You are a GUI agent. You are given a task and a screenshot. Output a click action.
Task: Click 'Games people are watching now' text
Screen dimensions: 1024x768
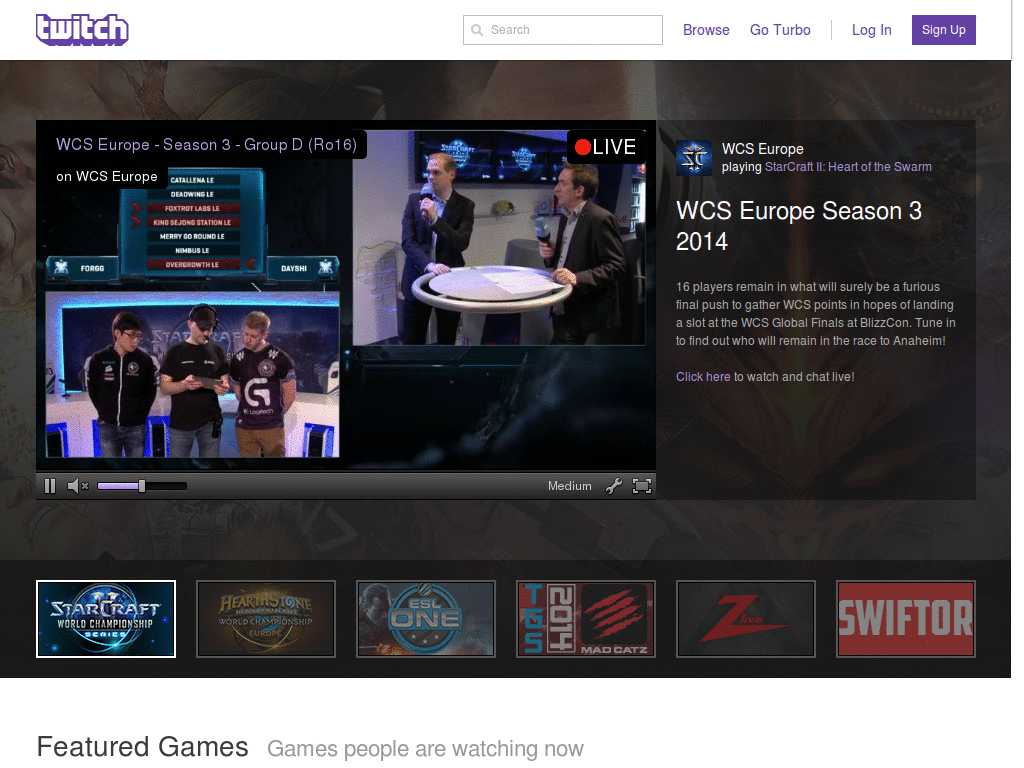(x=425, y=748)
